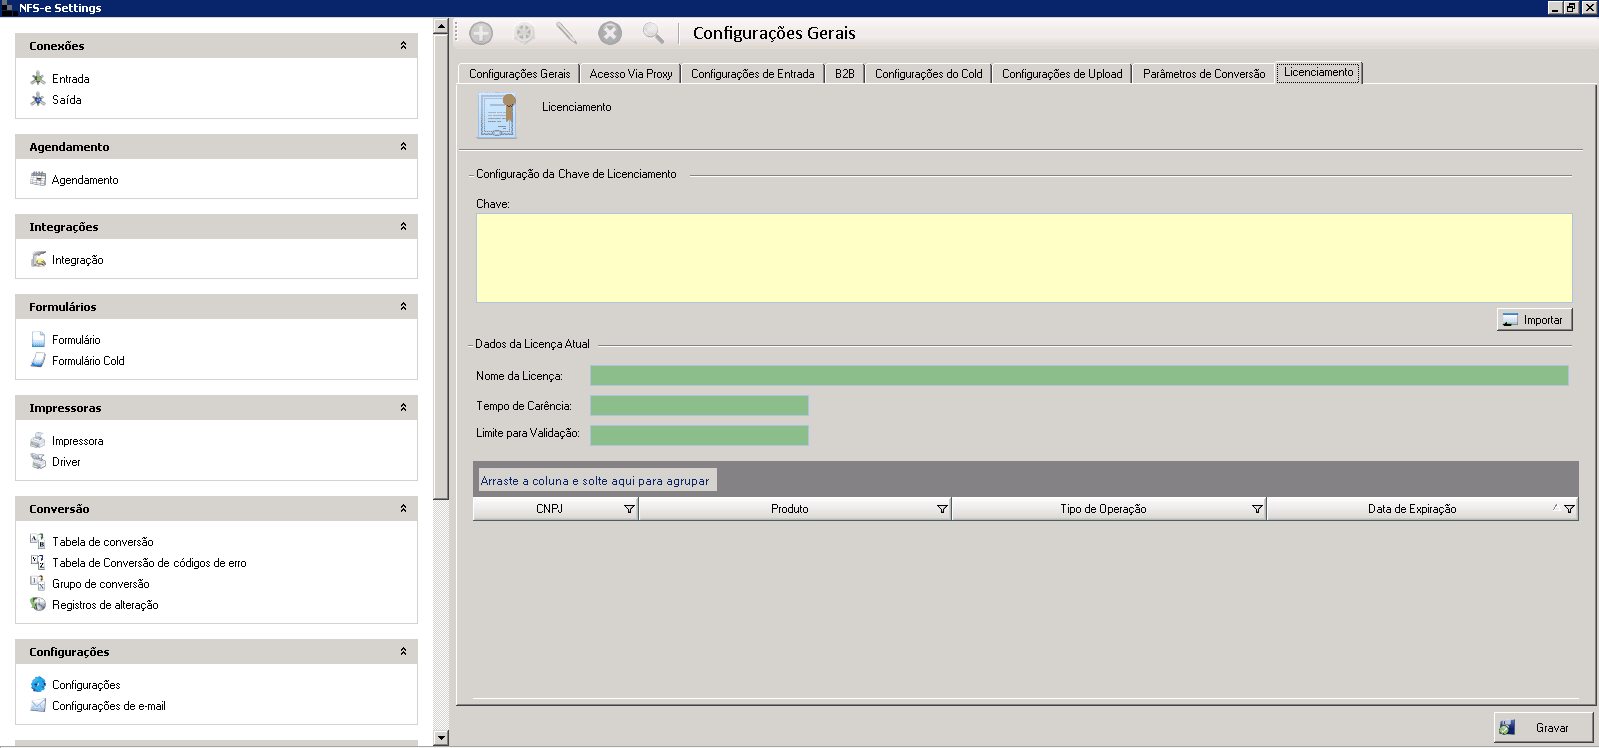
Task: Click into the Chave text field
Action: (1023, 258)
